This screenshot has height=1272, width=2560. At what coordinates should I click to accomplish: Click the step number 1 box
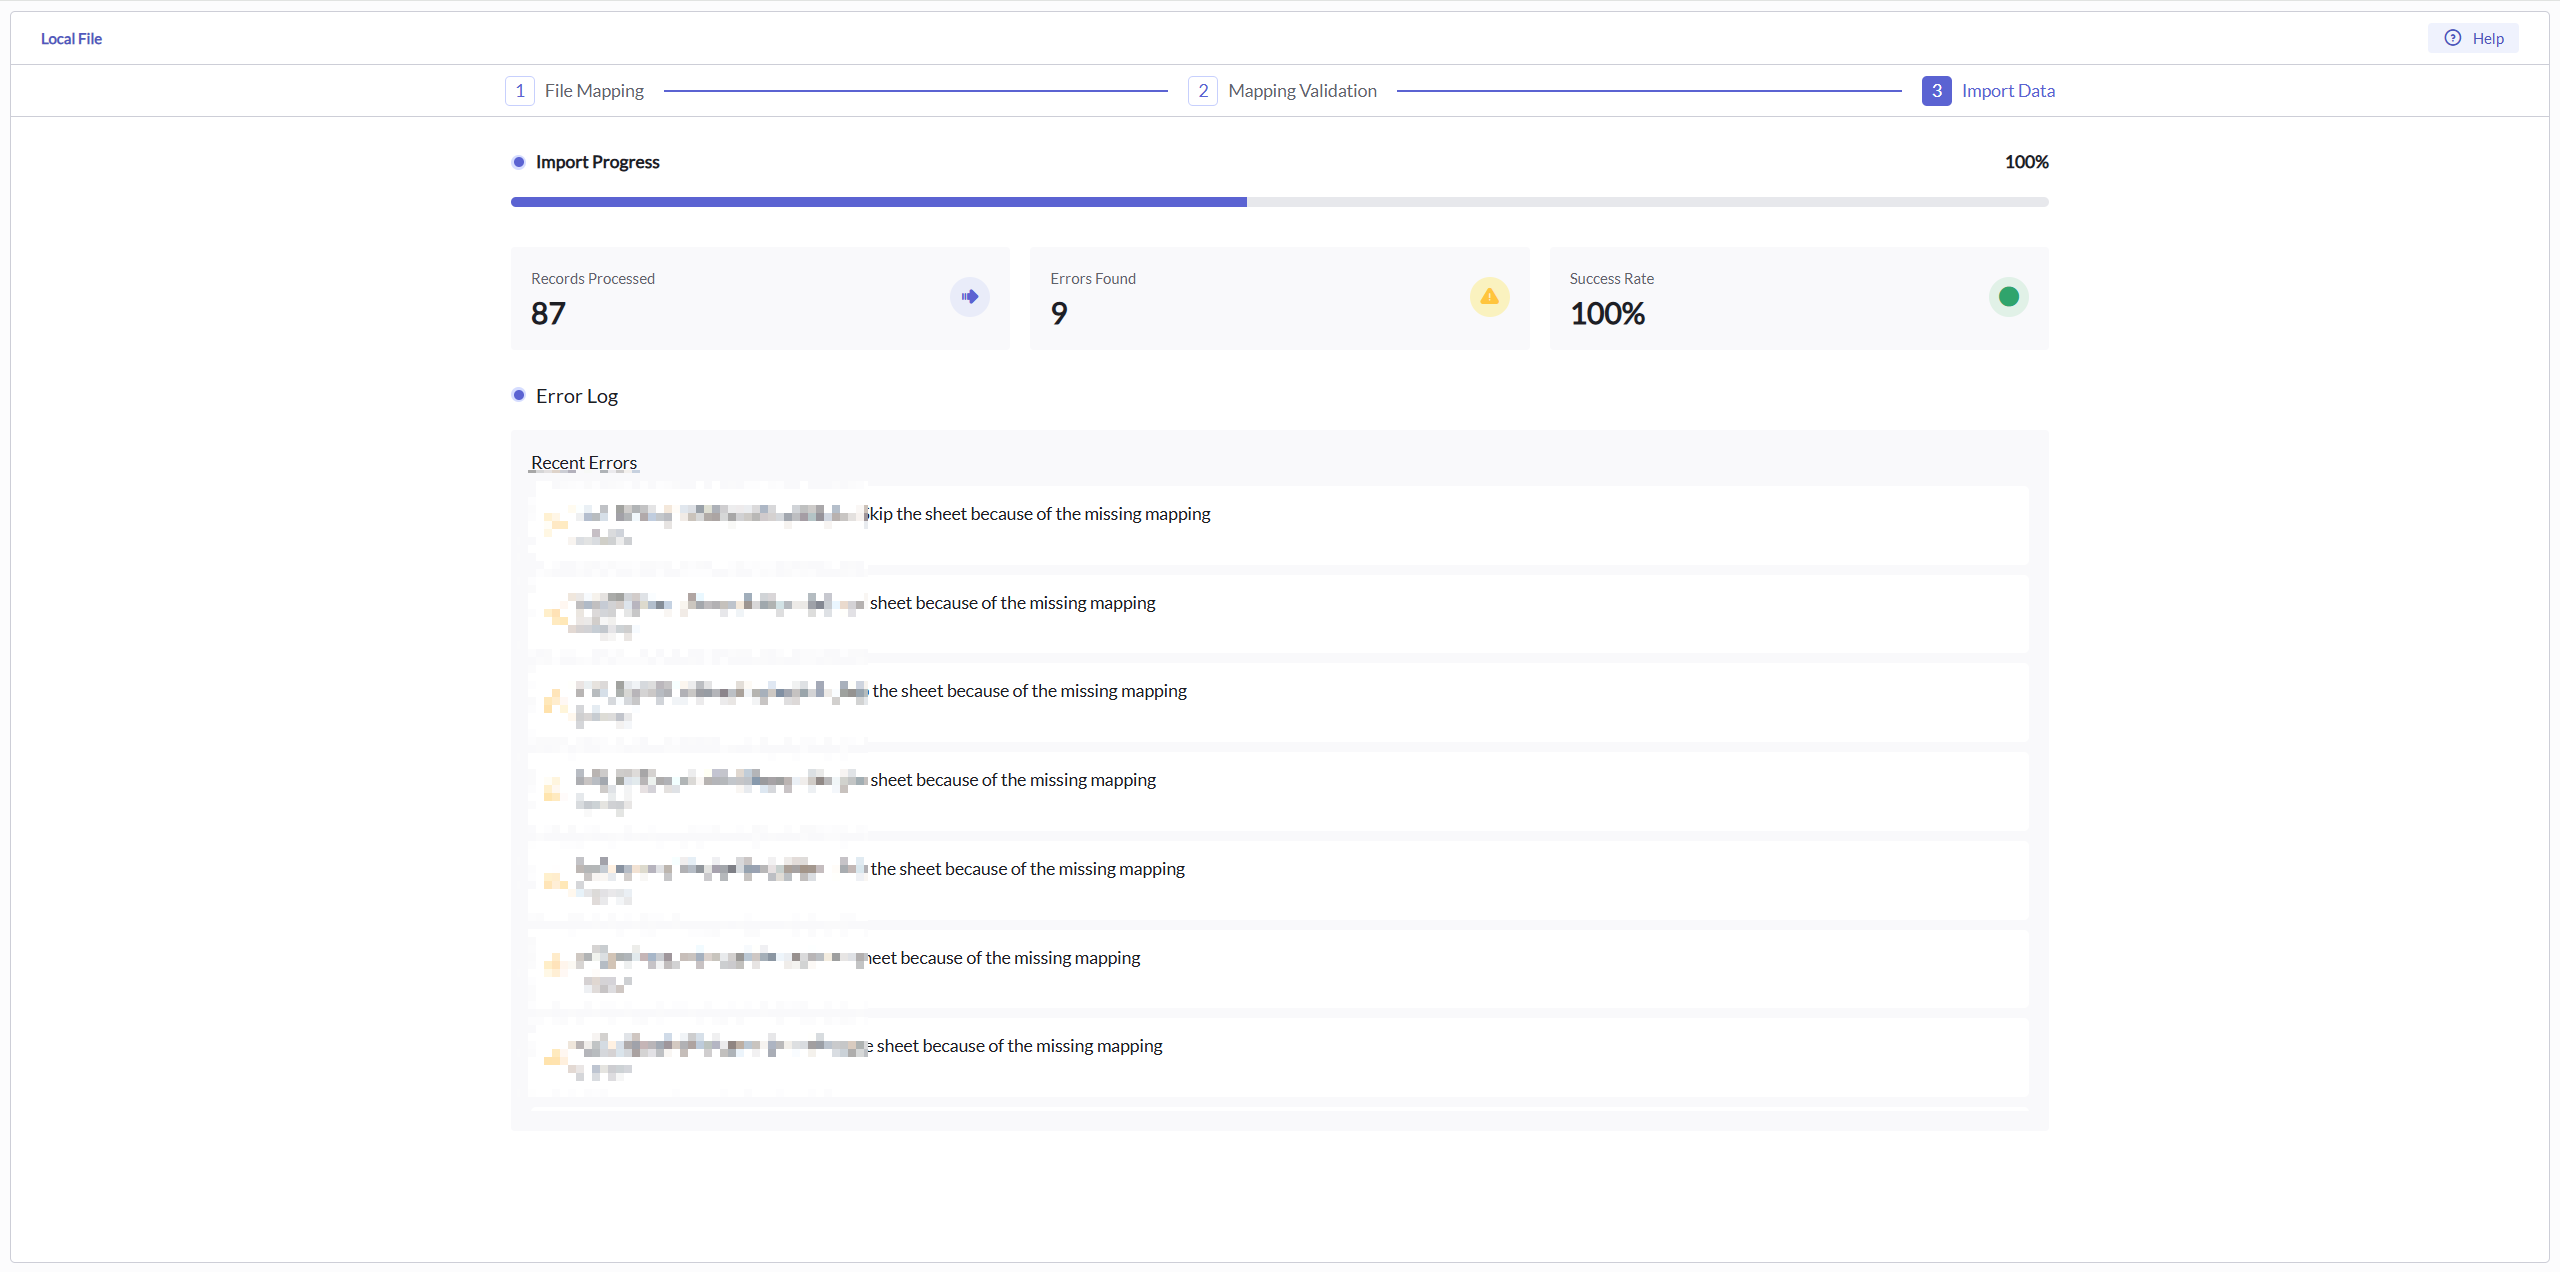[x=519, y=90]
